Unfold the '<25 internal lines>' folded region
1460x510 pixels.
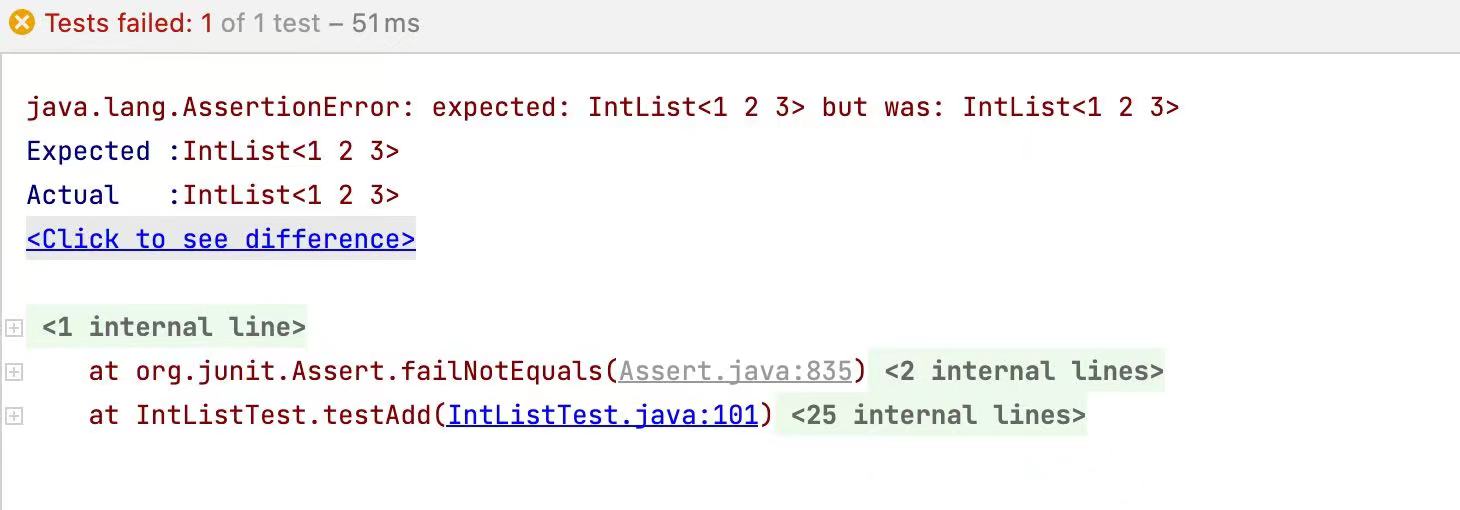pos(937,415)
